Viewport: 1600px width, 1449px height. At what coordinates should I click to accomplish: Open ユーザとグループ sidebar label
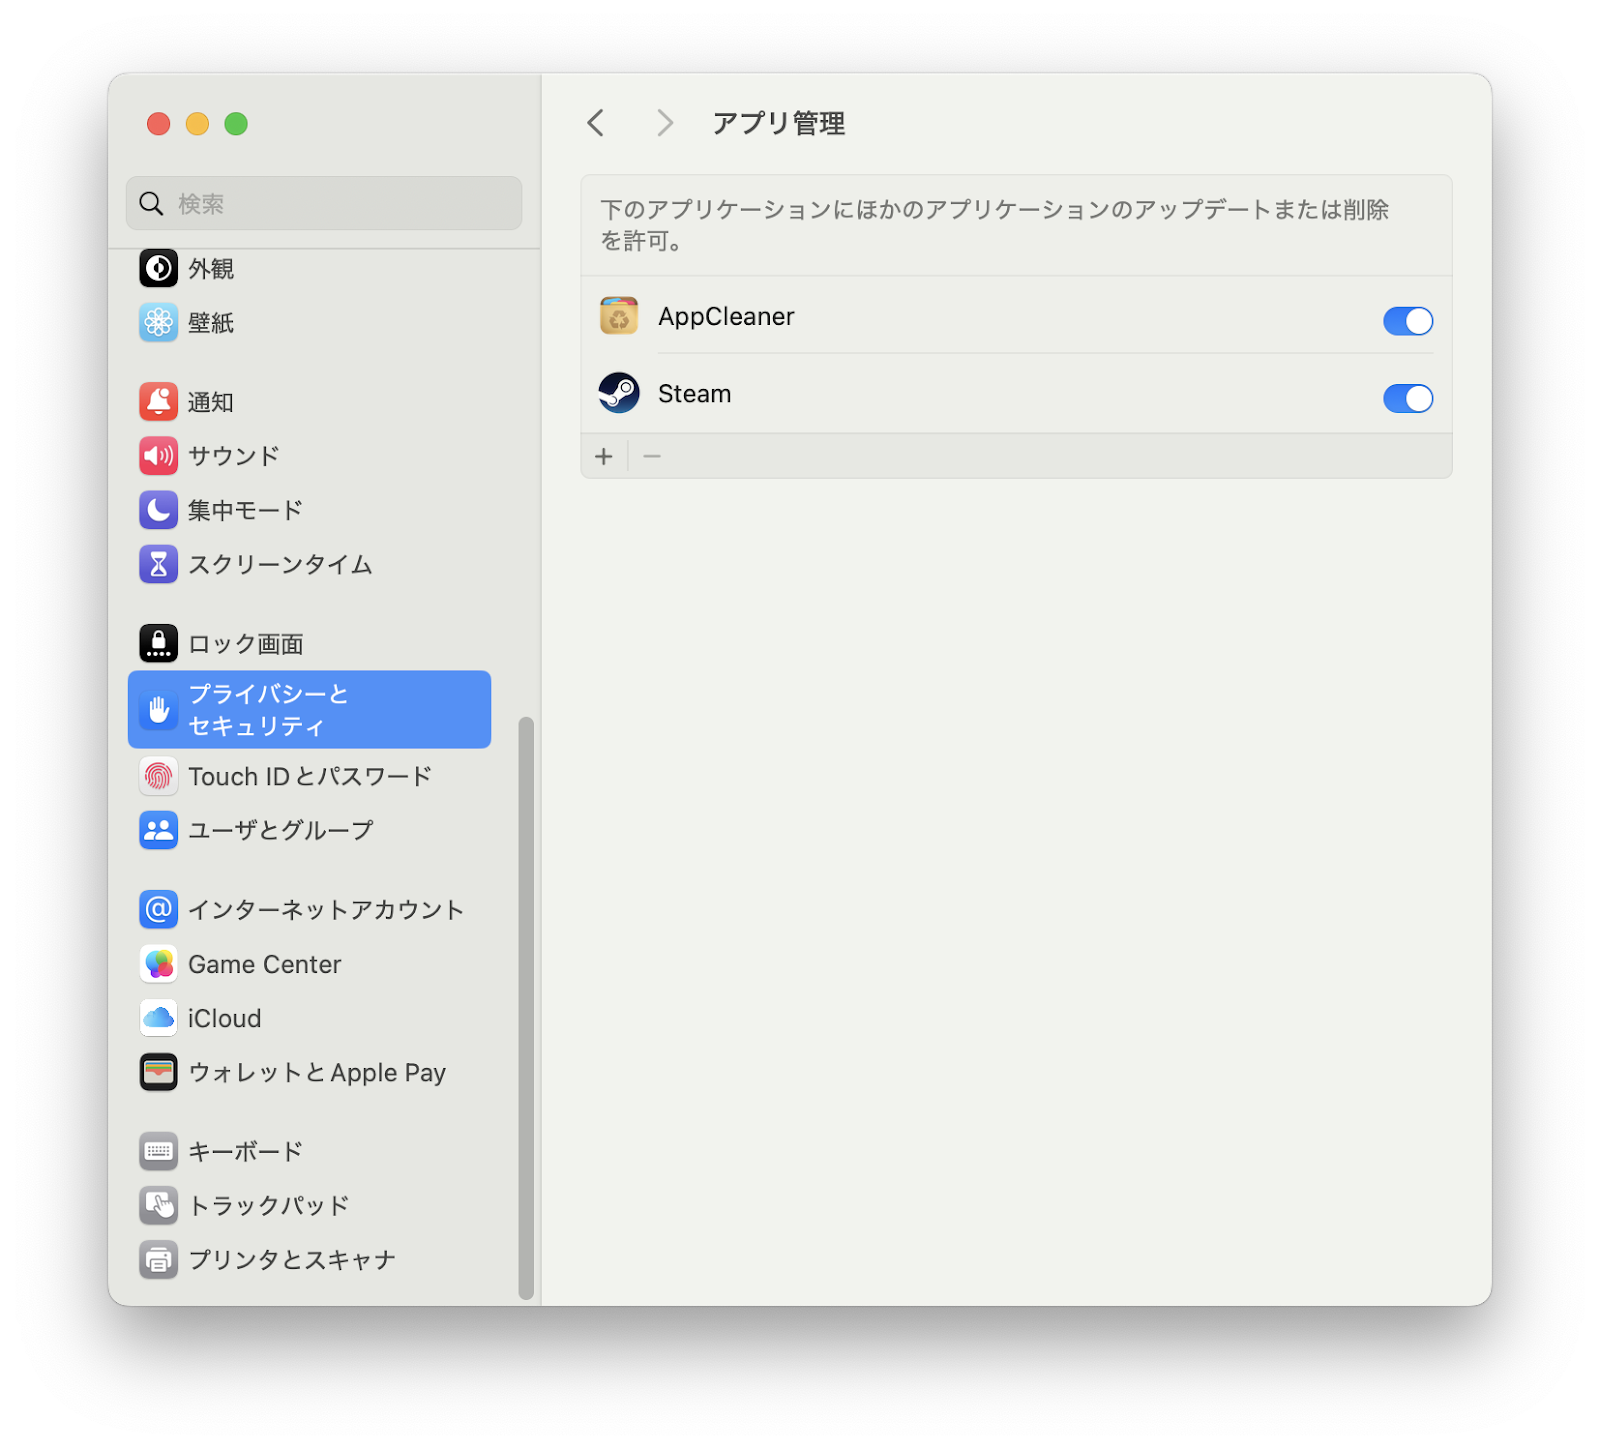281,830
